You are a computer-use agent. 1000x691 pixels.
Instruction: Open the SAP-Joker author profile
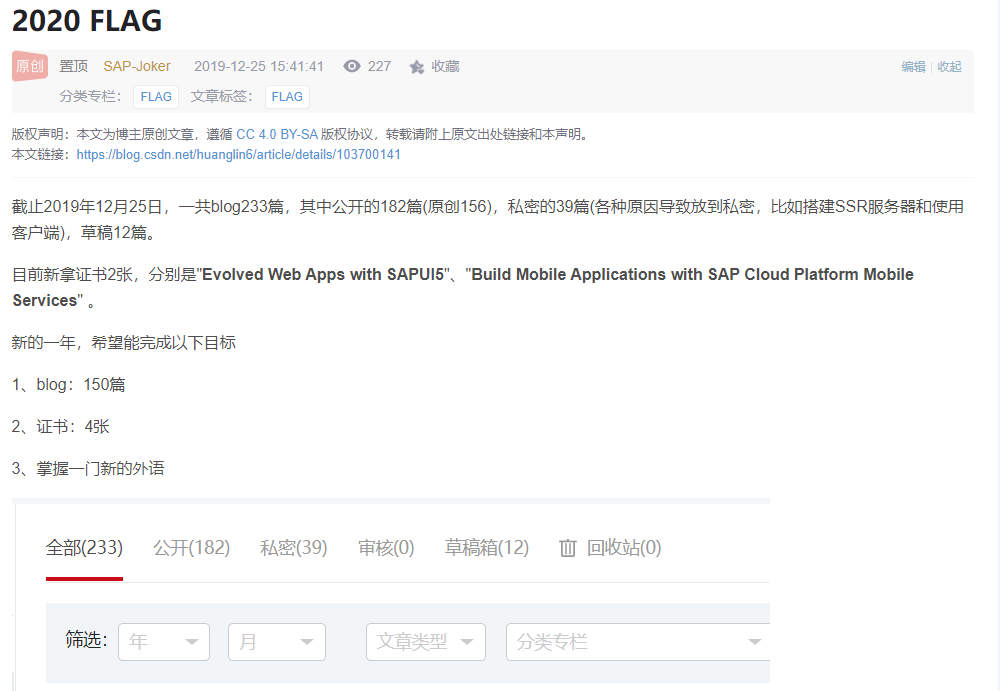point(136,66)
